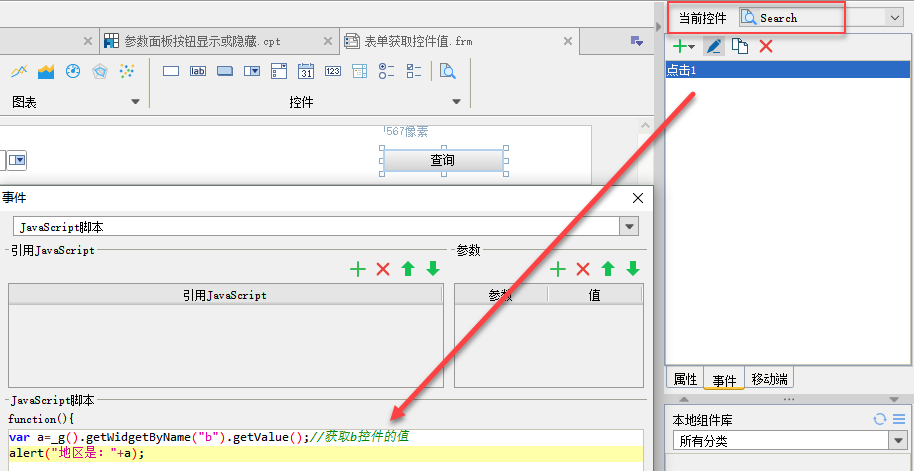Edit event 点击1 with the pencil icon
Image resolution: width=914 pixels, height=471 pixels.
714,47
